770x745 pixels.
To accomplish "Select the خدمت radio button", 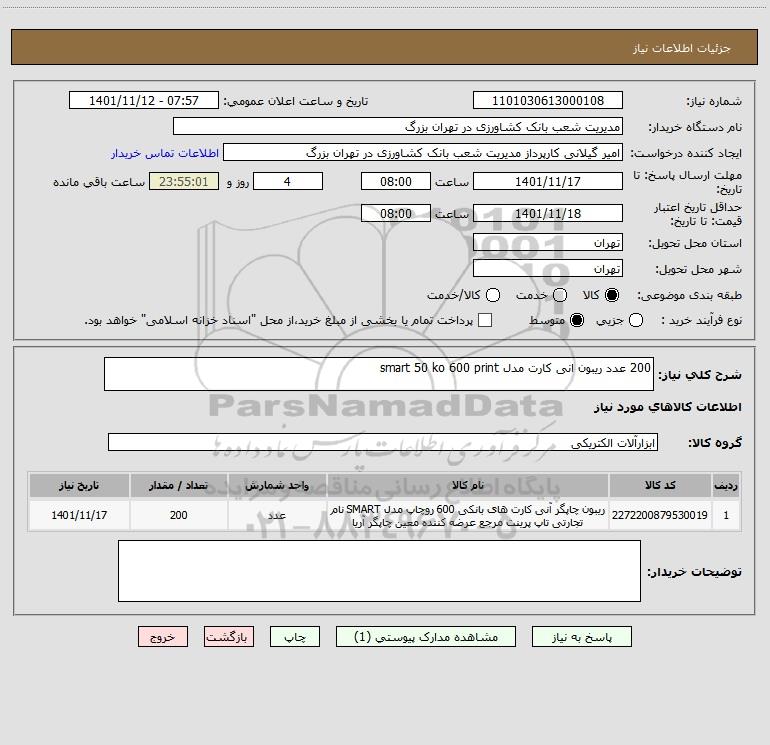I will tap(560, 295).
